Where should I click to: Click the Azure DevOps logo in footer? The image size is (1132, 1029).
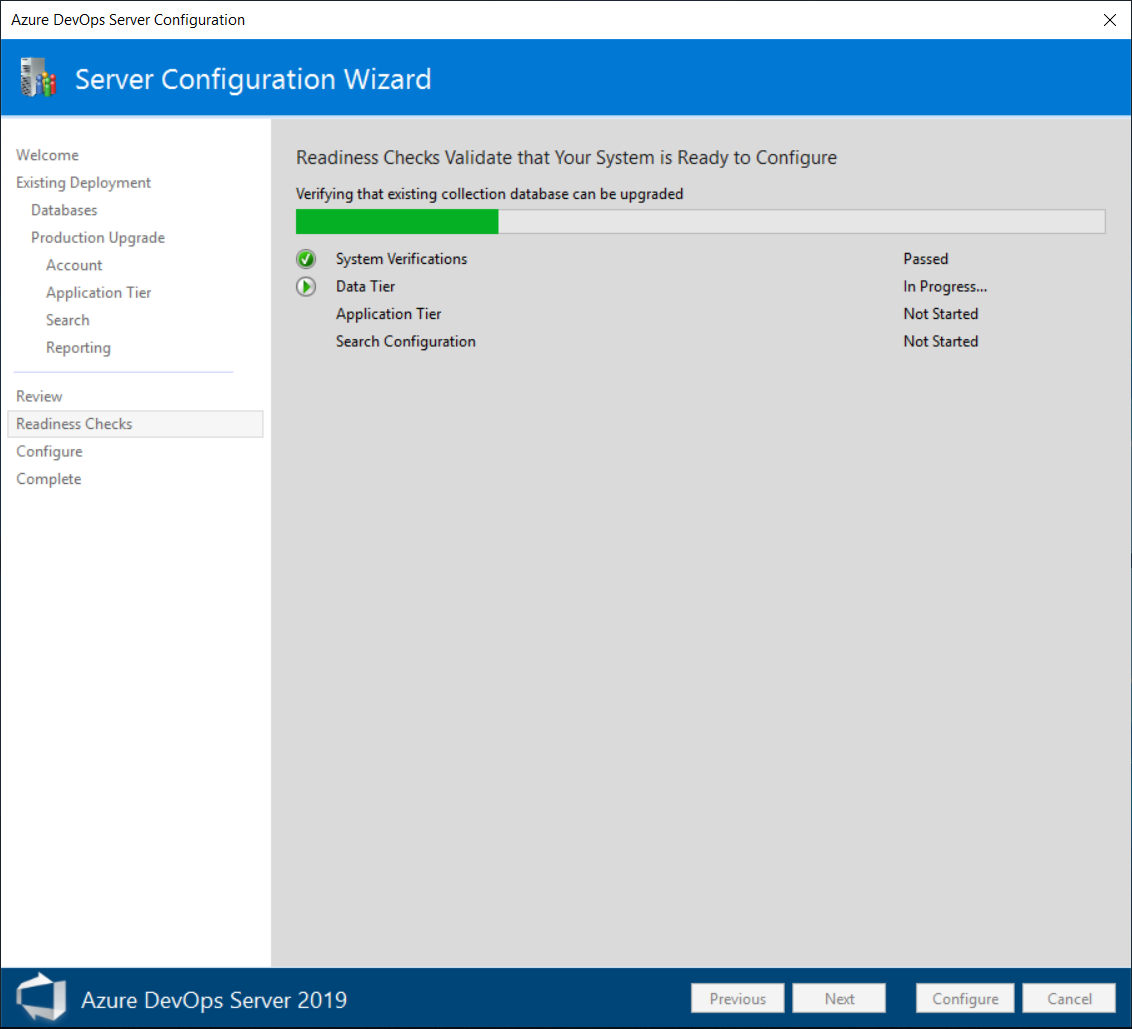pyautogui.click(x=41, y=998)
